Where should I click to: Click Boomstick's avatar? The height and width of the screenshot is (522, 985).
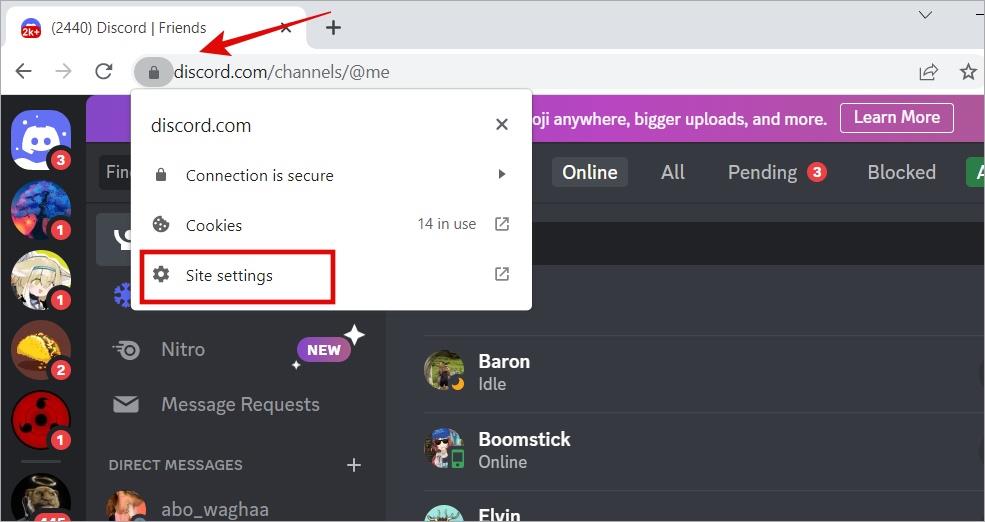point(444,449)
